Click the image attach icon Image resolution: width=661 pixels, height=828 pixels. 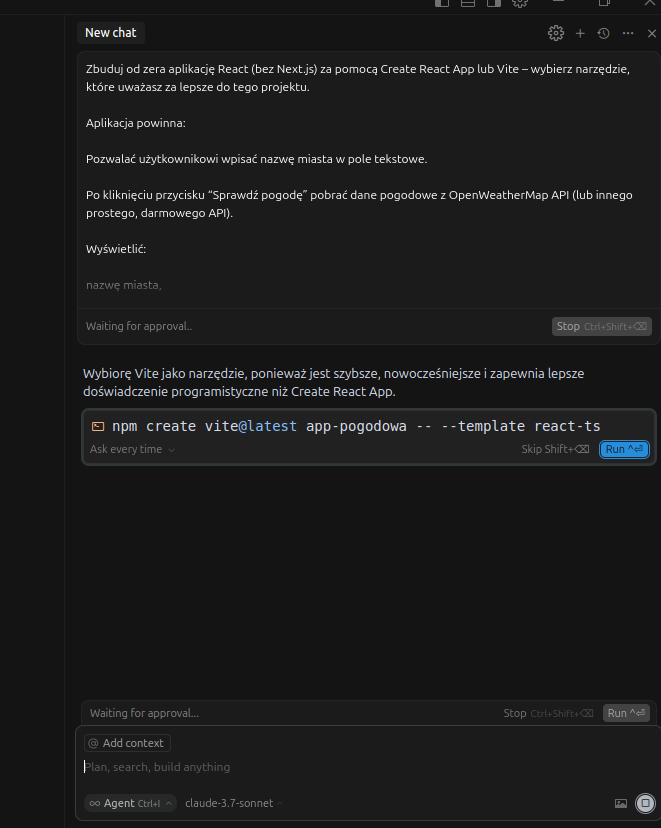pyautogui.click(x=621, y=803)
